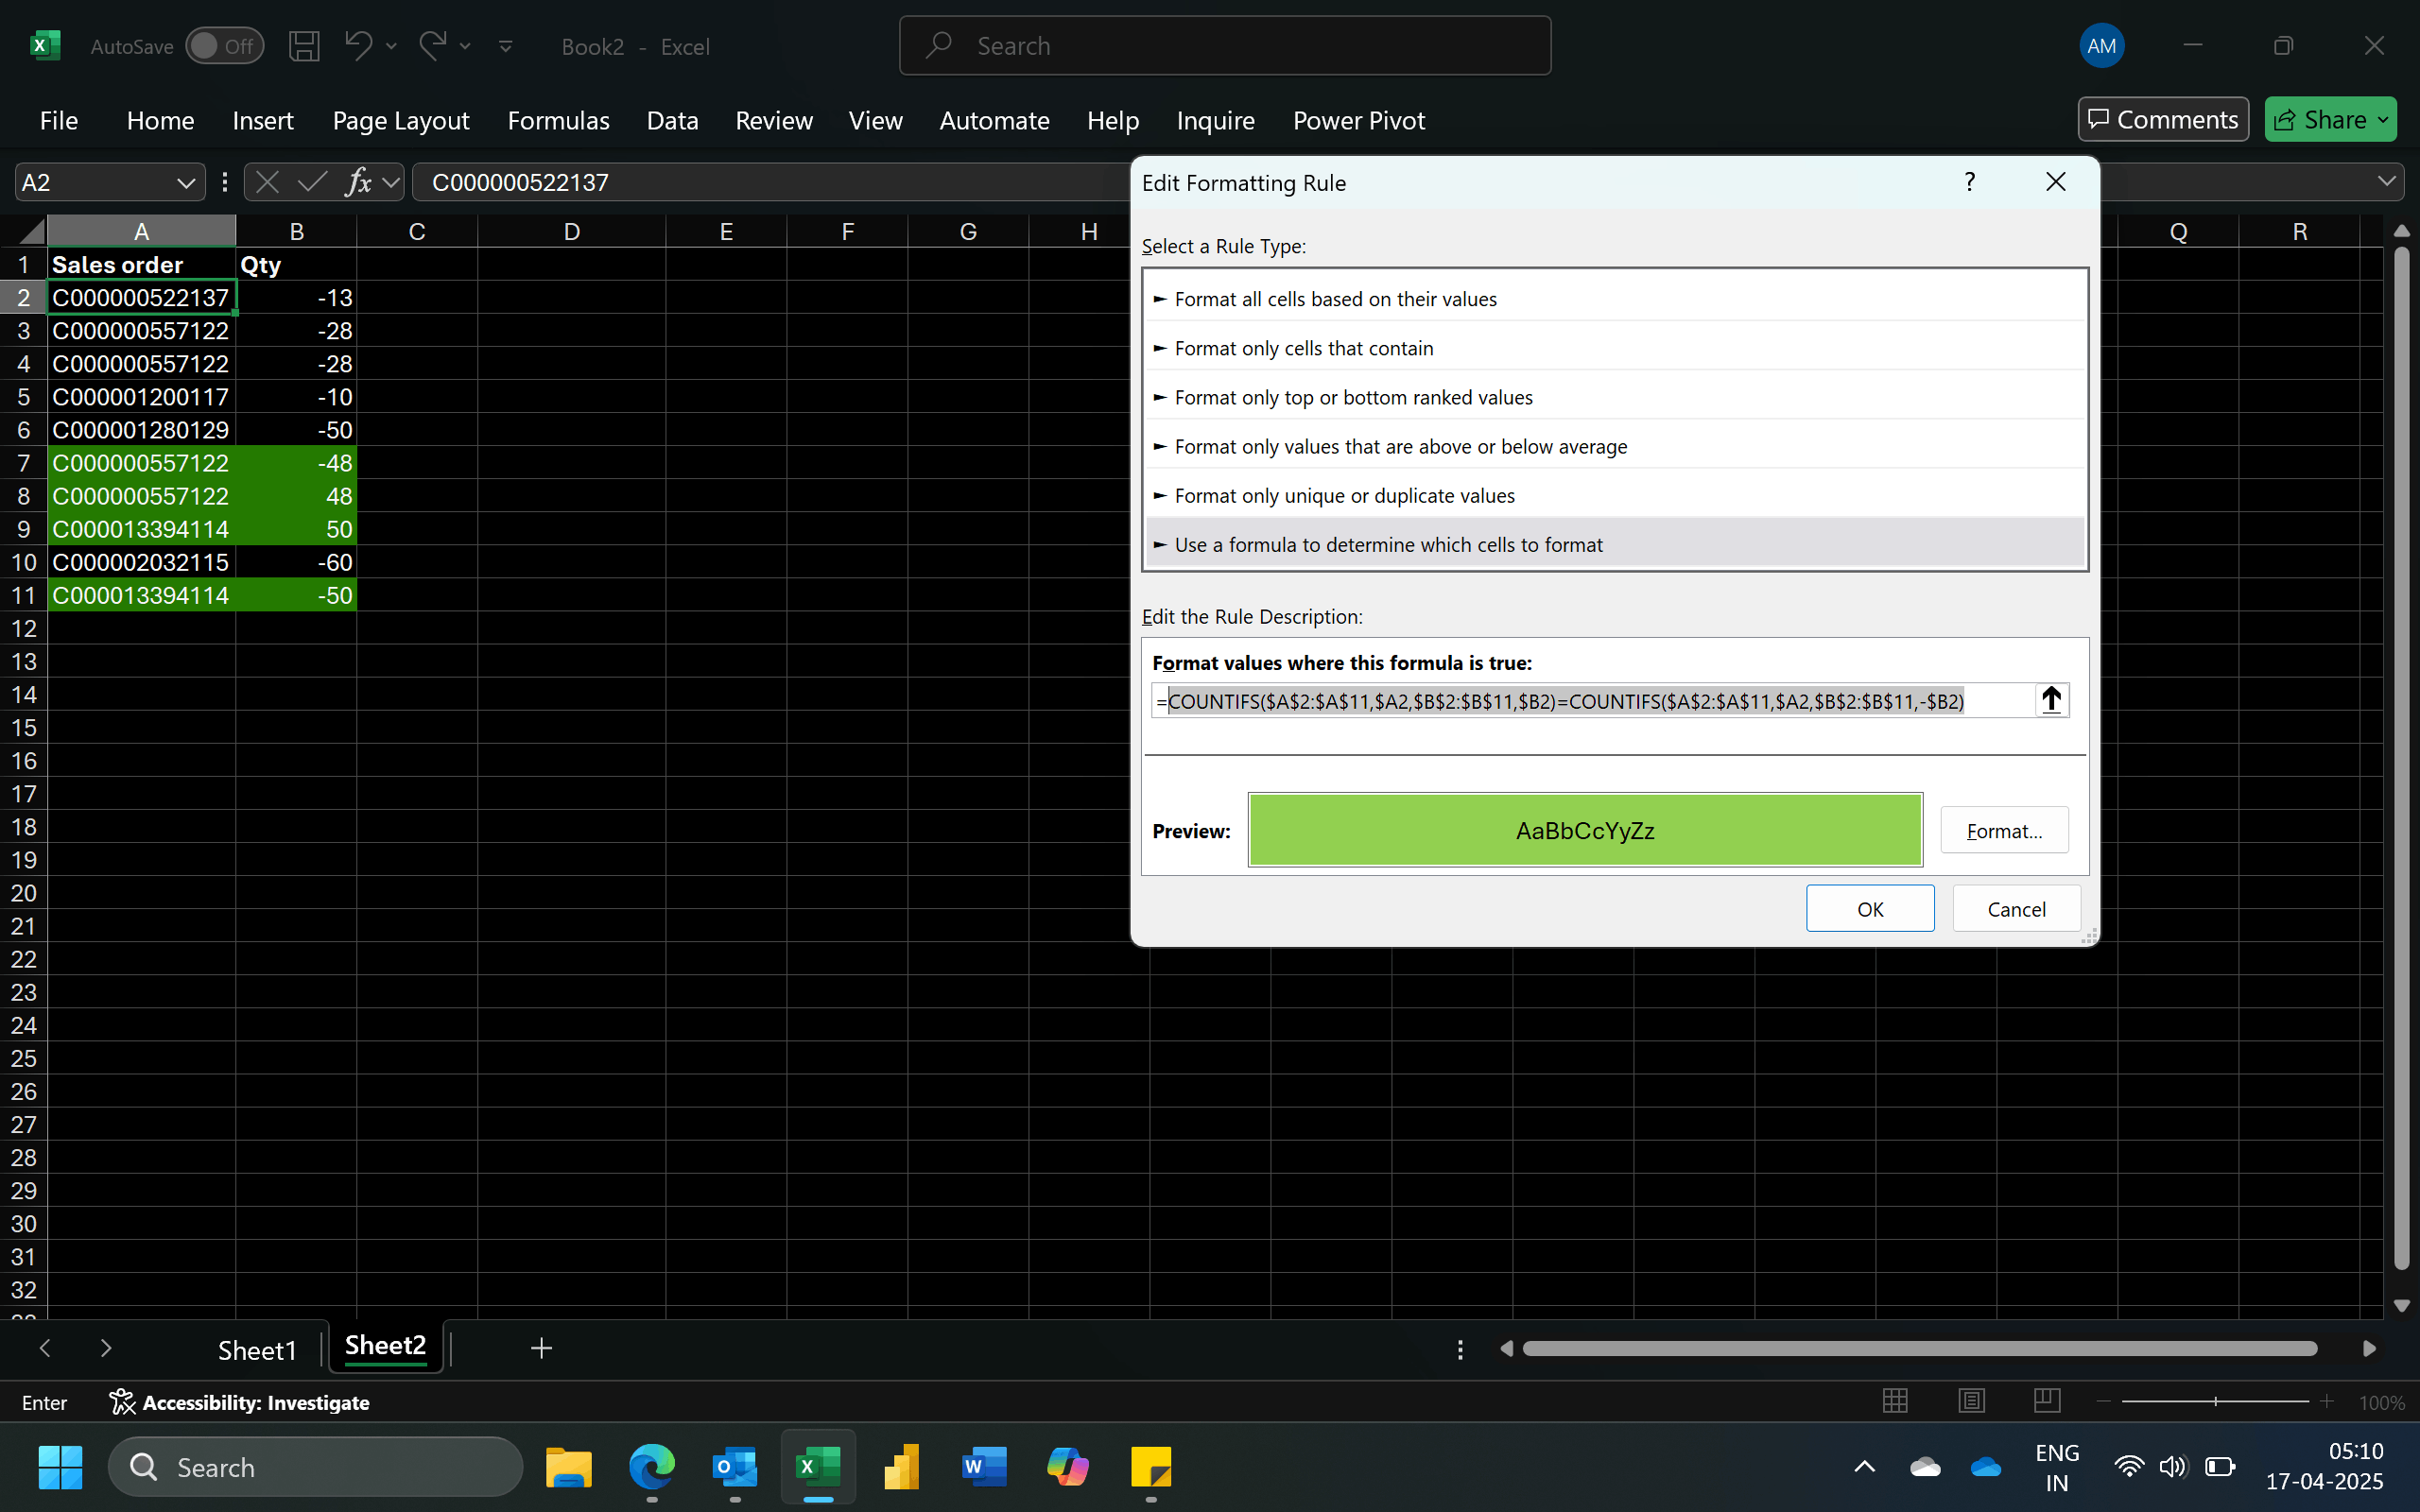Switch to Sheet1 tab

(x=257, y=1350)
